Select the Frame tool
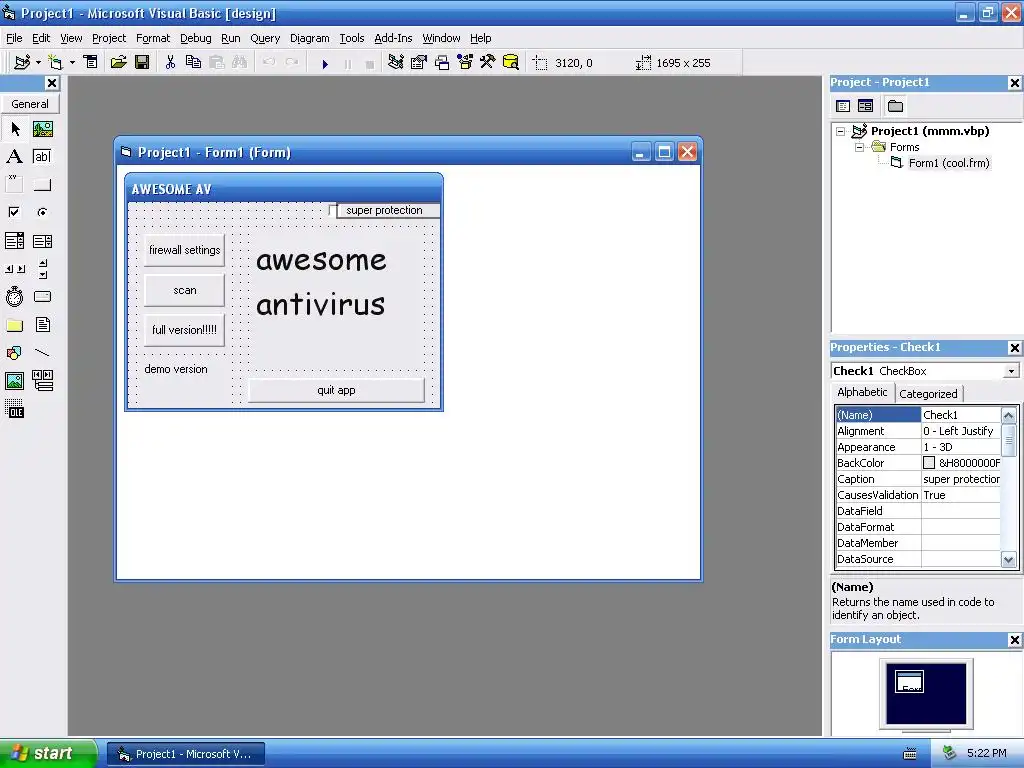The height and width of the screenshot is (768, 1024). click(x=14, y=185)
